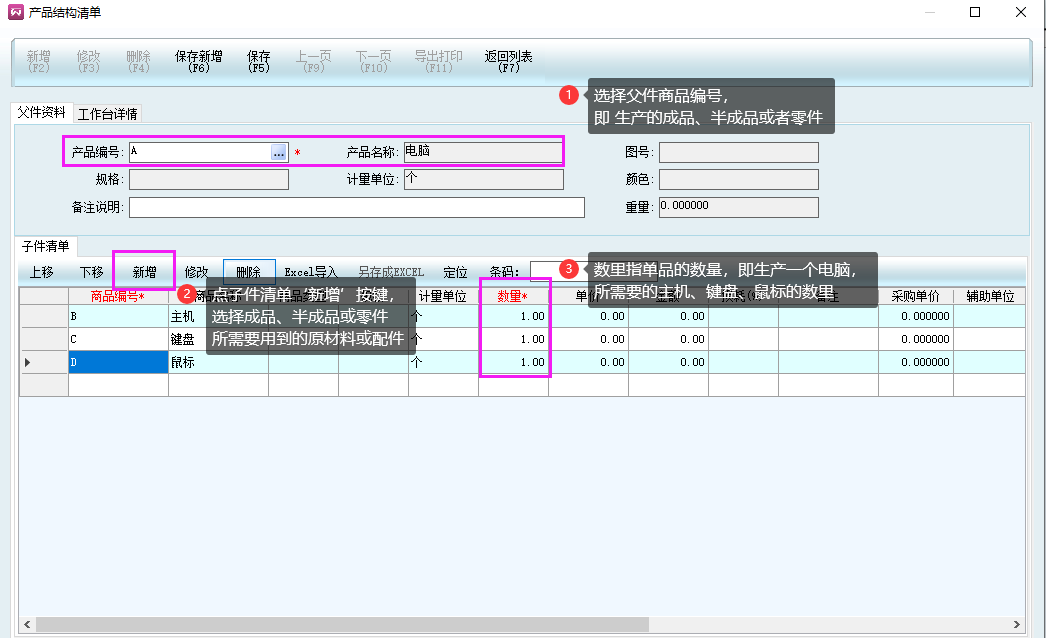
Task: Click the 数量 cell for 键盘 row
Action: tap(513, 339)
